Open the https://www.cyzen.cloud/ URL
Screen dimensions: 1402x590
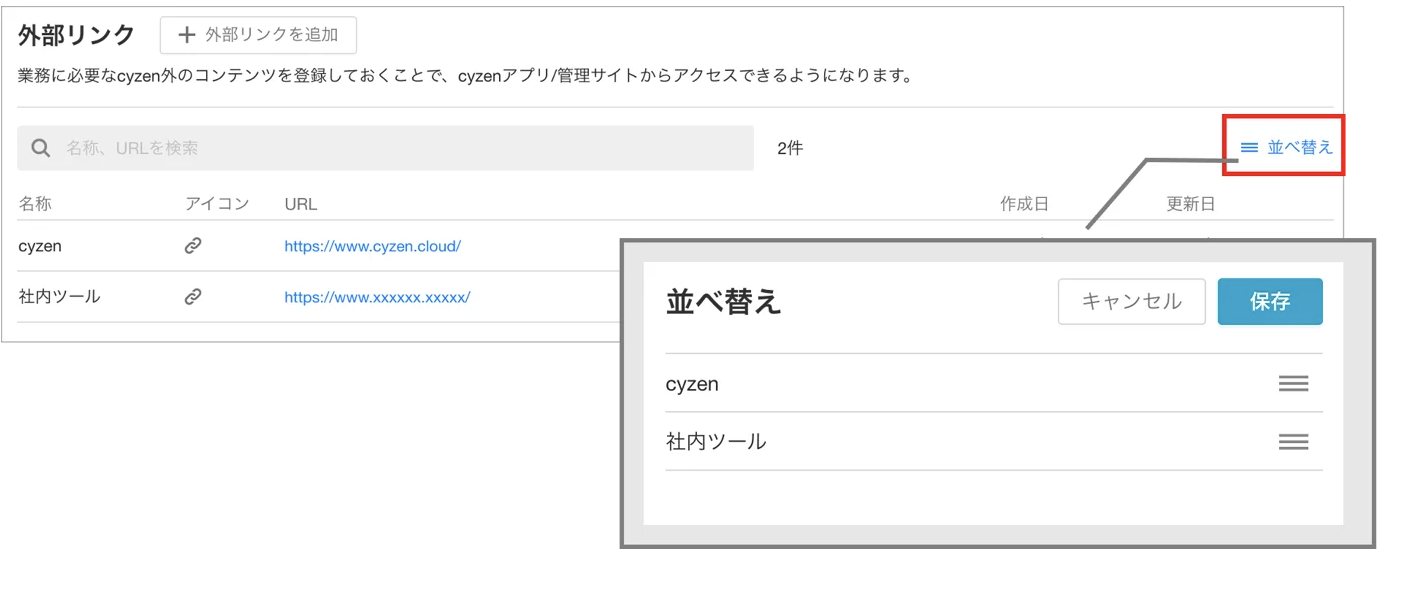372,246
